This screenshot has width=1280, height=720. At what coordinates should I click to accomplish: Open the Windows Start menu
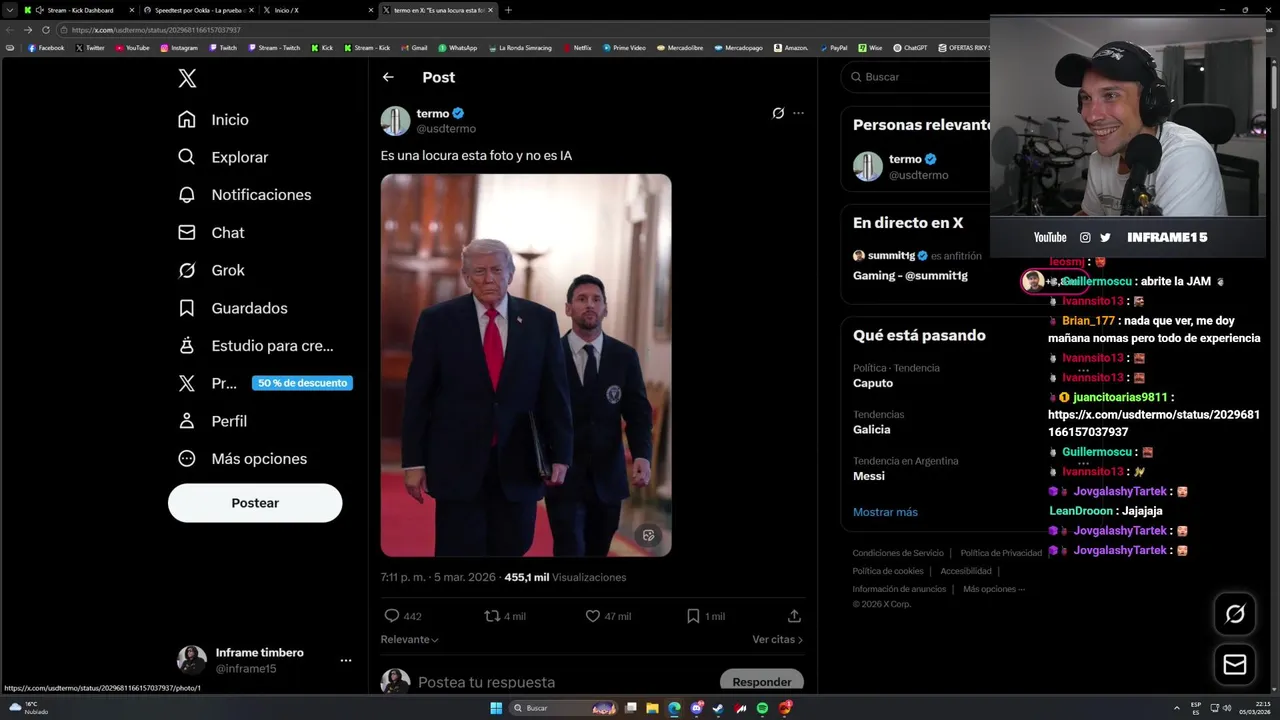(x=496, y=708)
